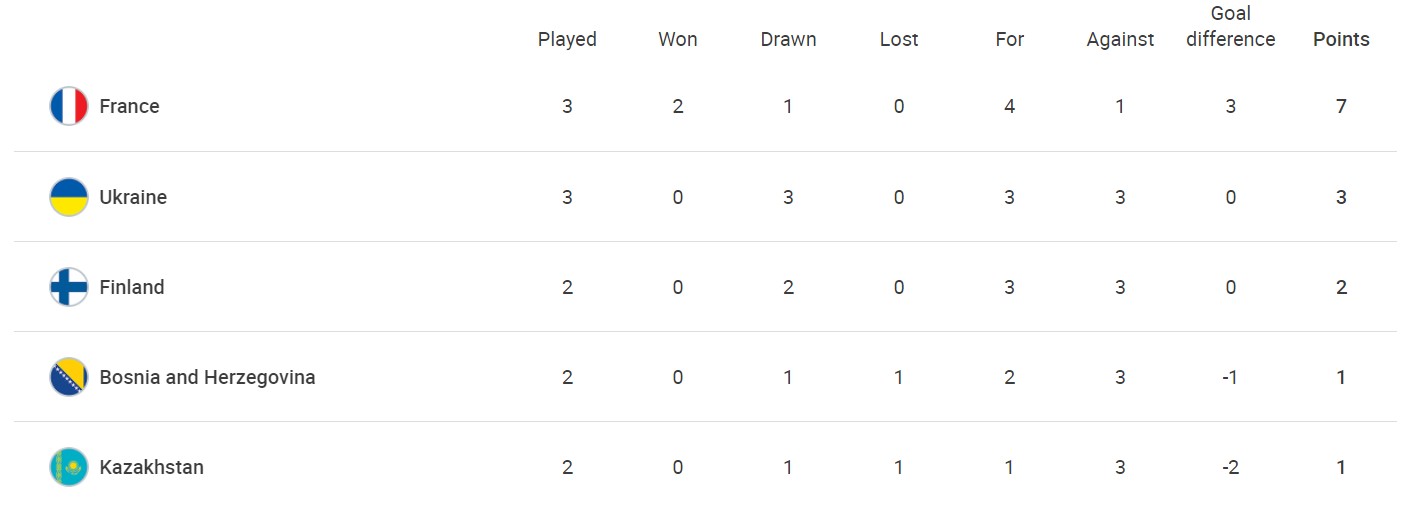Open the France team link
The width and height of the screenshot is (1405, 519).
point(129,106)
